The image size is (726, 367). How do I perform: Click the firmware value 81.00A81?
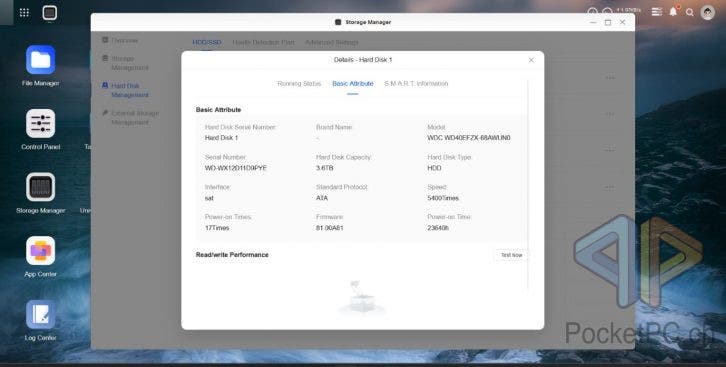pyautogui.click(x=330, y=228)
